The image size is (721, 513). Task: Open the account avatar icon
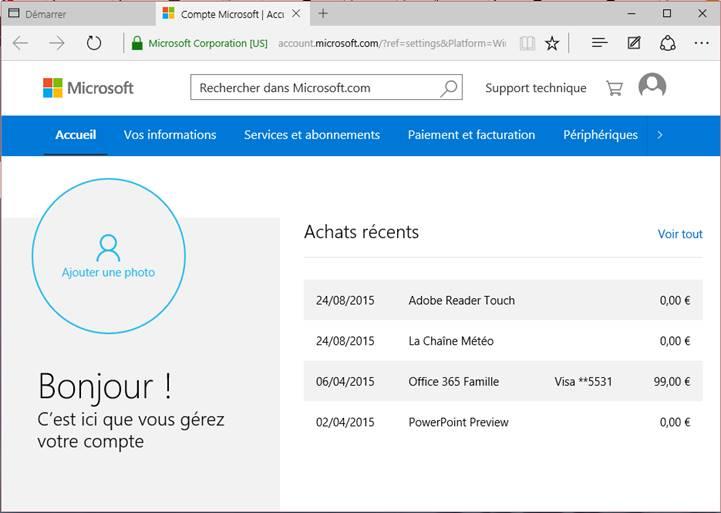[x=652, y=86]
